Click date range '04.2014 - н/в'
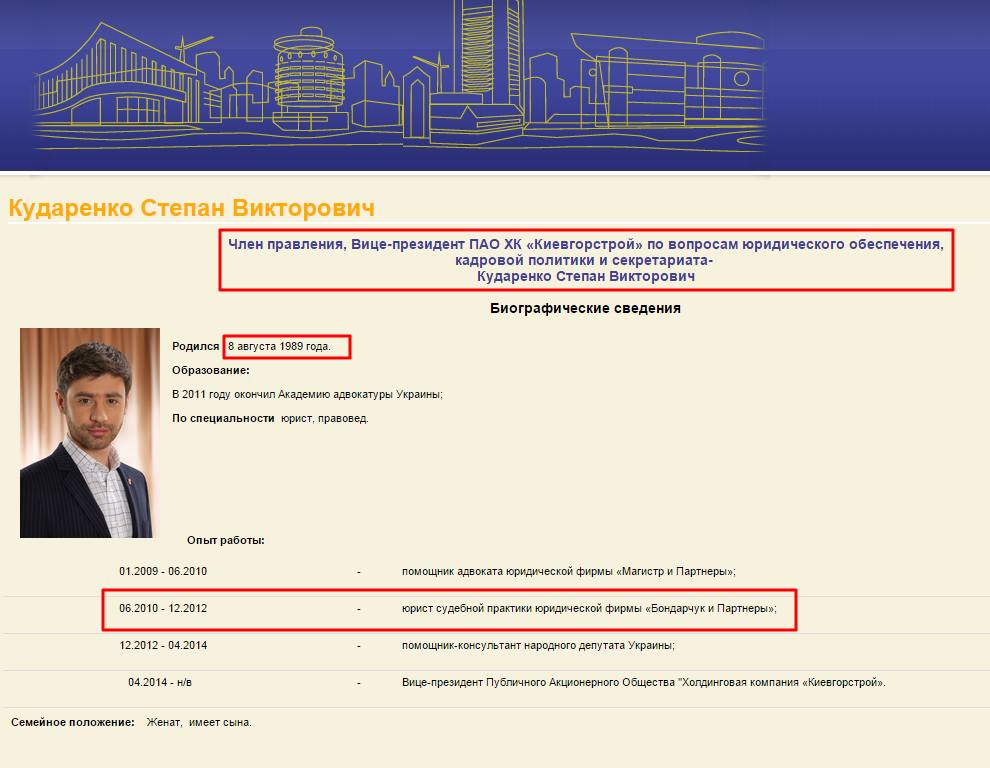The width and height of the screenshot is (990, 768). tap(160, 682)
